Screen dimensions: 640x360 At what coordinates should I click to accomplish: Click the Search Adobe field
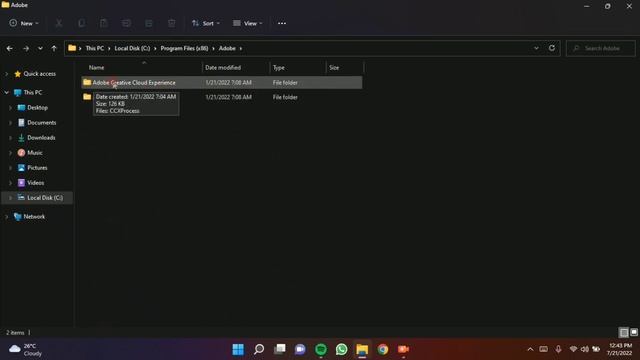pyautogui.click(x=601, y=48)
